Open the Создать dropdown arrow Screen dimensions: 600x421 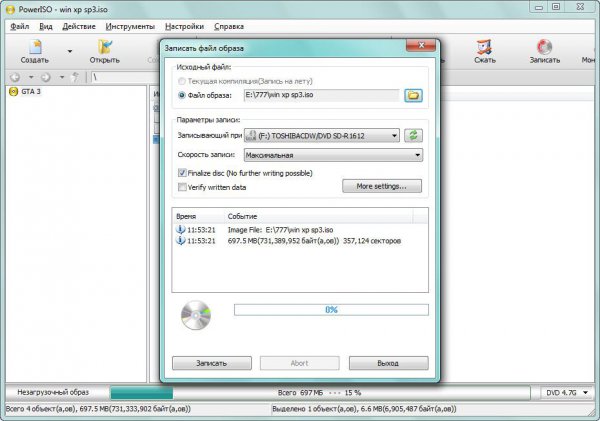click(70, 51)
